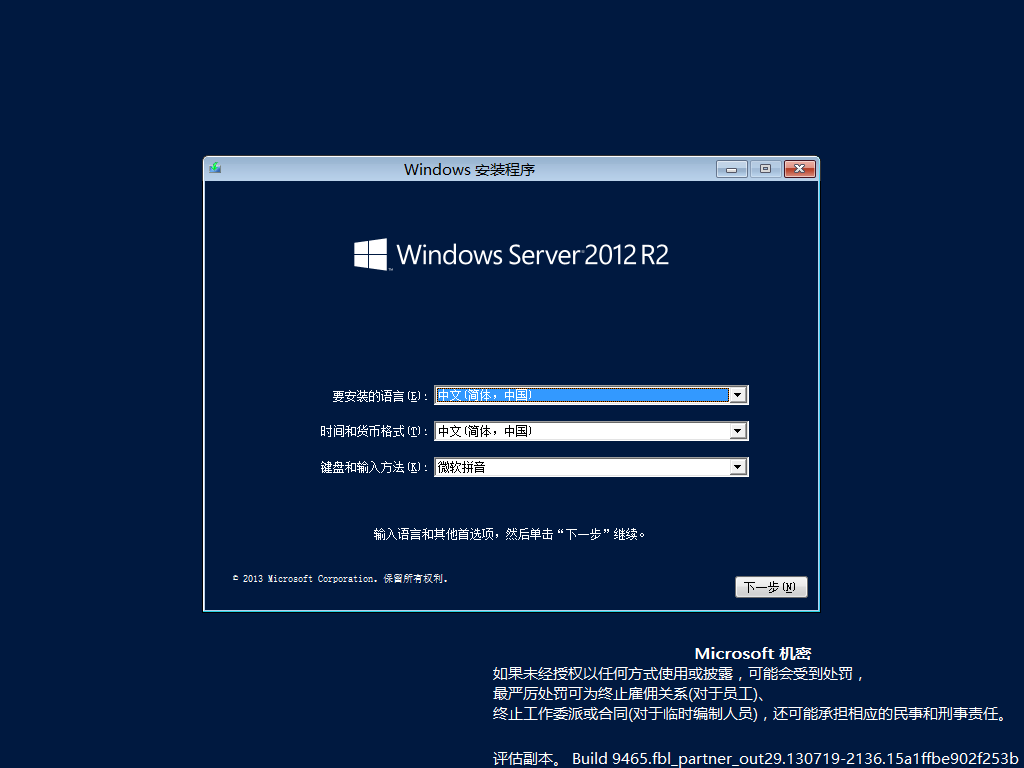
Task: Select the 微软拼音 keyboard combo box field
Action: (591, 467)
